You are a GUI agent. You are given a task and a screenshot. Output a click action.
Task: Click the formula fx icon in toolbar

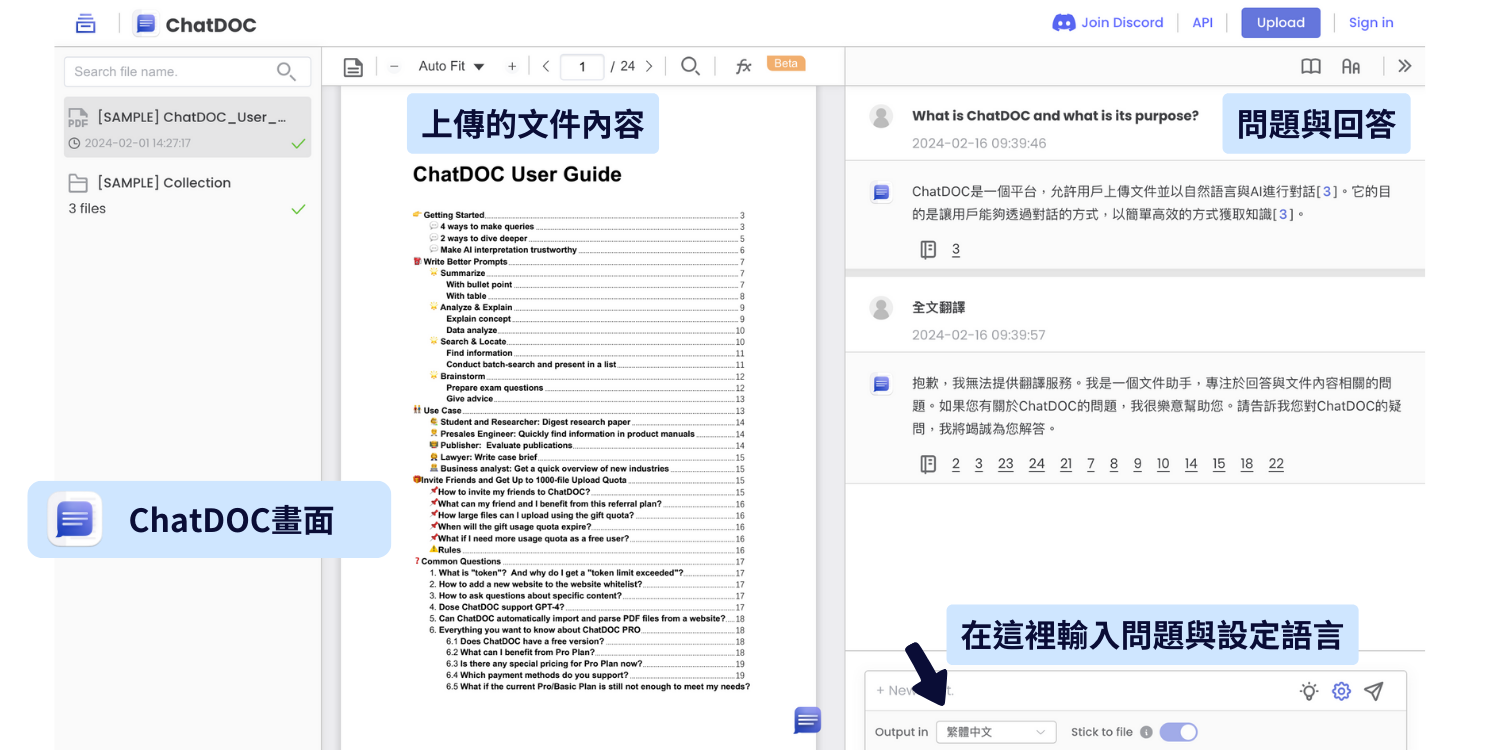tap(743, 66)
